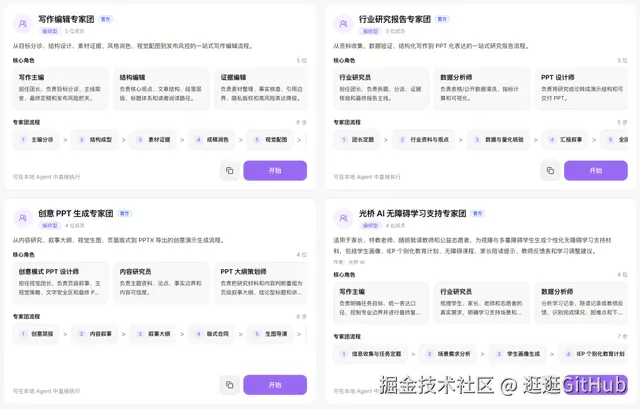Click the 官方 badge beside 行业研究报告专家团
The width and height of the screenshot is (640, 409).
[x=442, y=19]
